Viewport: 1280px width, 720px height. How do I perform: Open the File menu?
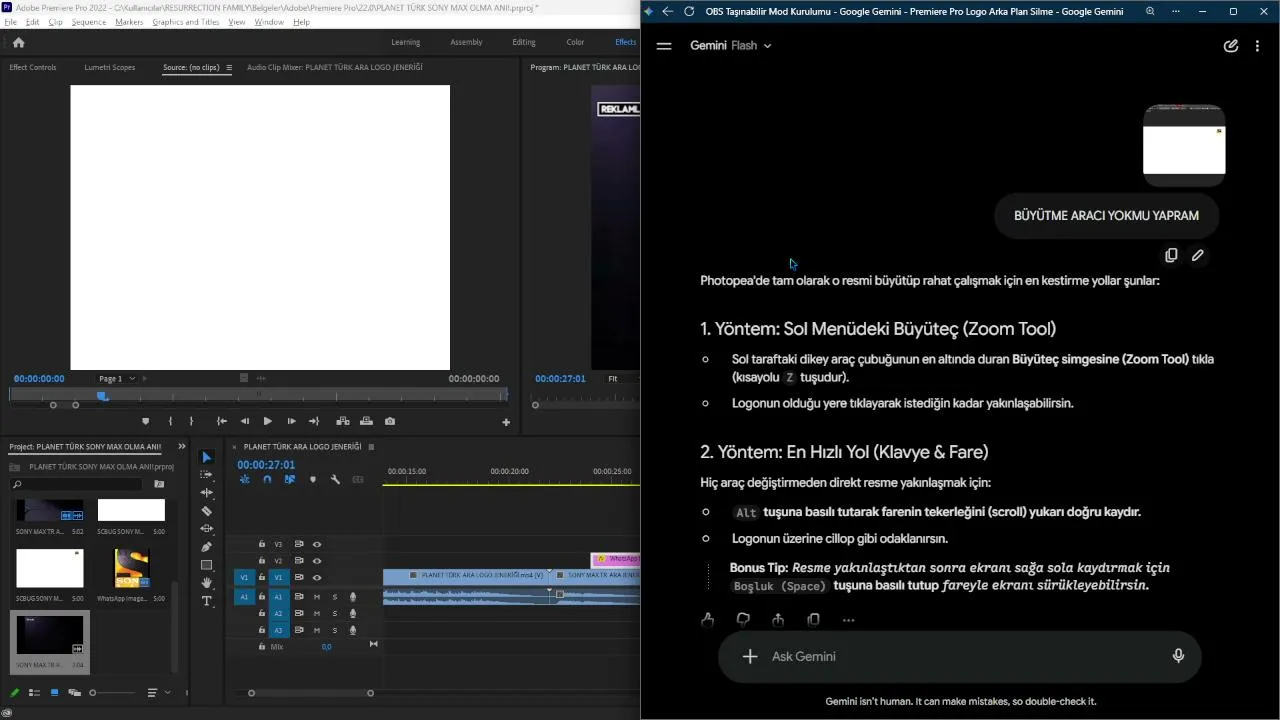11,22
